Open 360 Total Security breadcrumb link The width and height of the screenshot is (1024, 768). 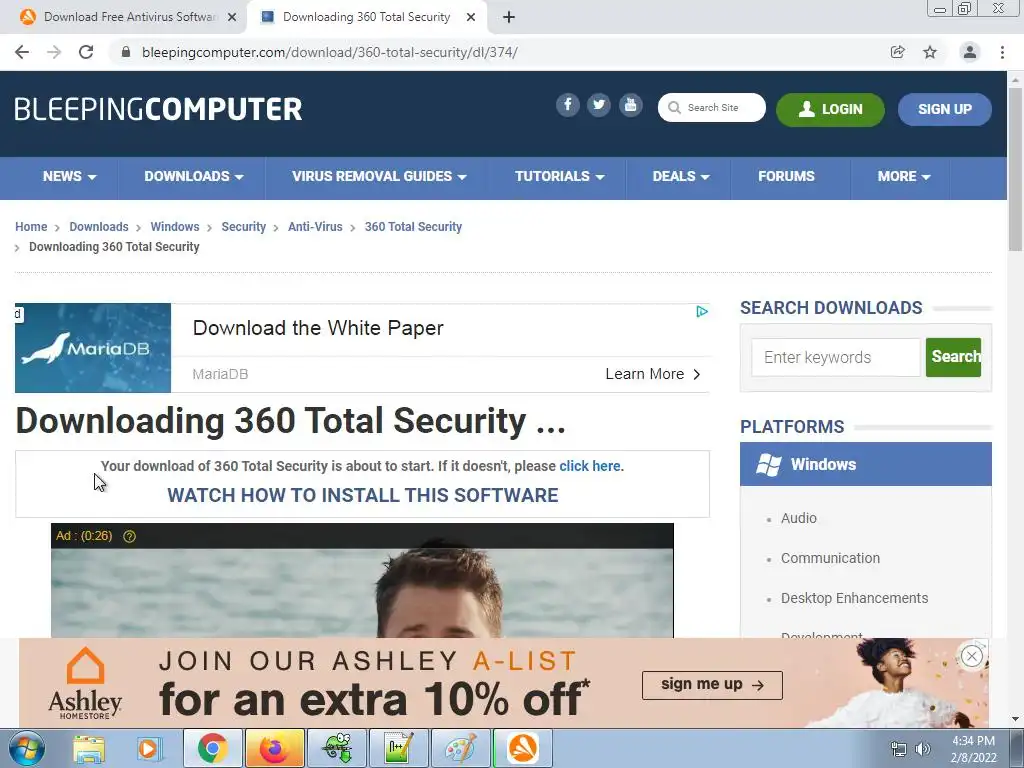tap(413, 227)
